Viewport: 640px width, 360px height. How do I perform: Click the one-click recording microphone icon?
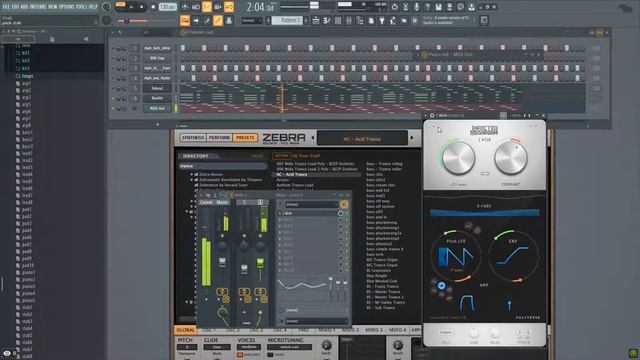click(x=416, y=7)
